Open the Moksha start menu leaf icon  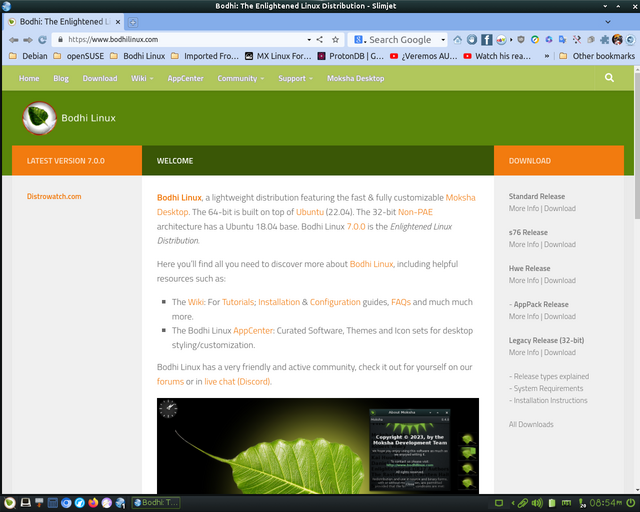[x=10, y=503]
